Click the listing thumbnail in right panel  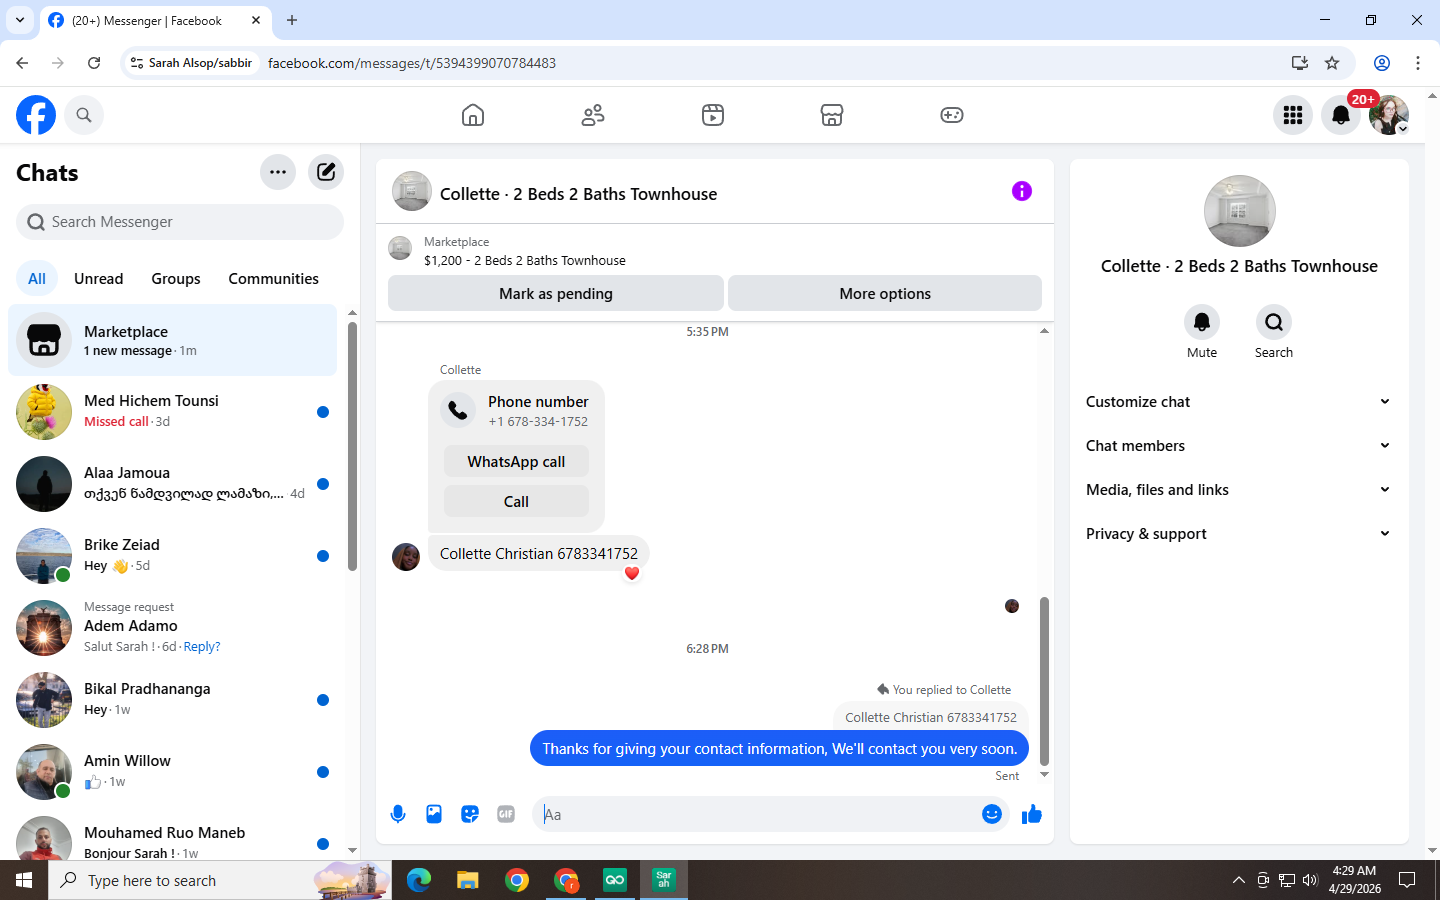pyautogui.click(x=1240, y=211)
